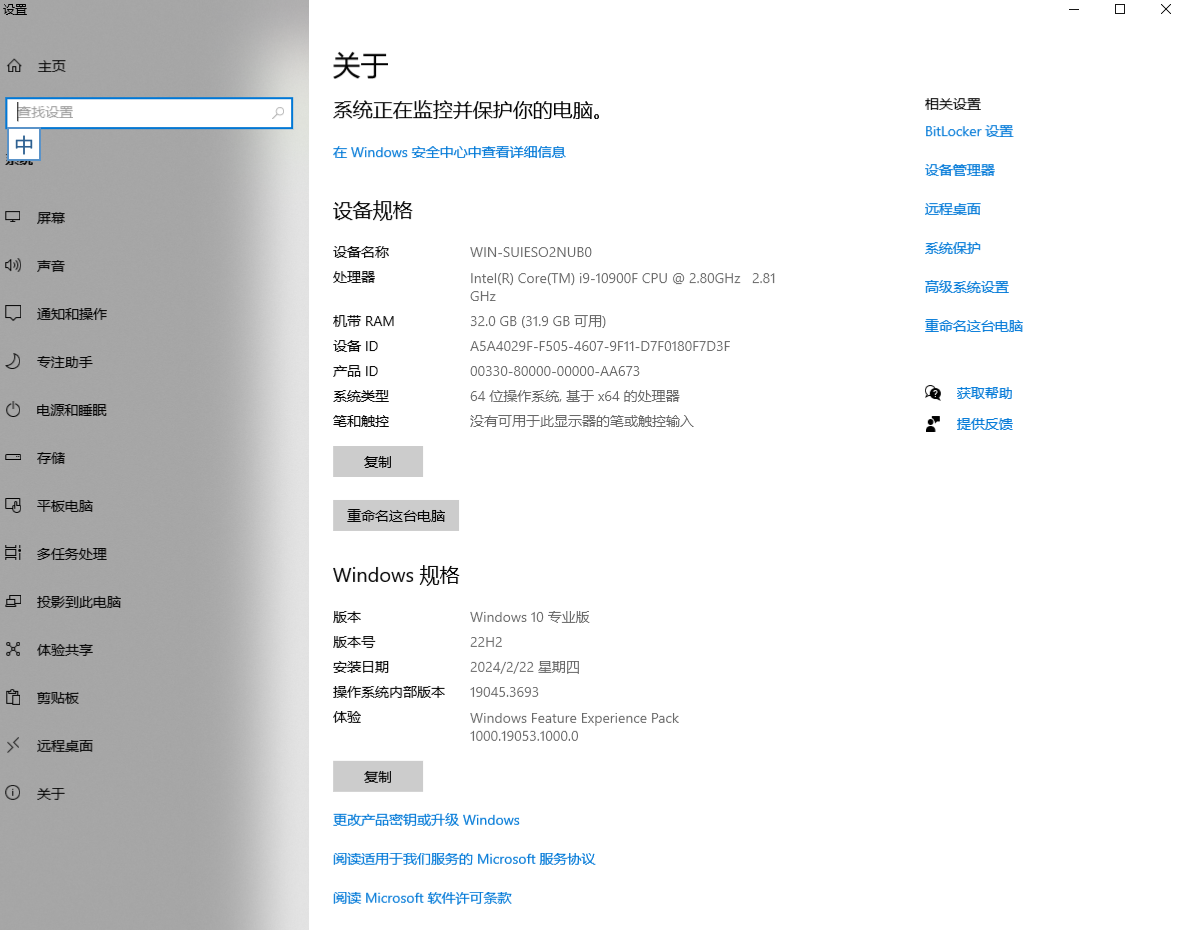Open 存储 settings page
1181x930 pixels.
[x=51, y=458]
